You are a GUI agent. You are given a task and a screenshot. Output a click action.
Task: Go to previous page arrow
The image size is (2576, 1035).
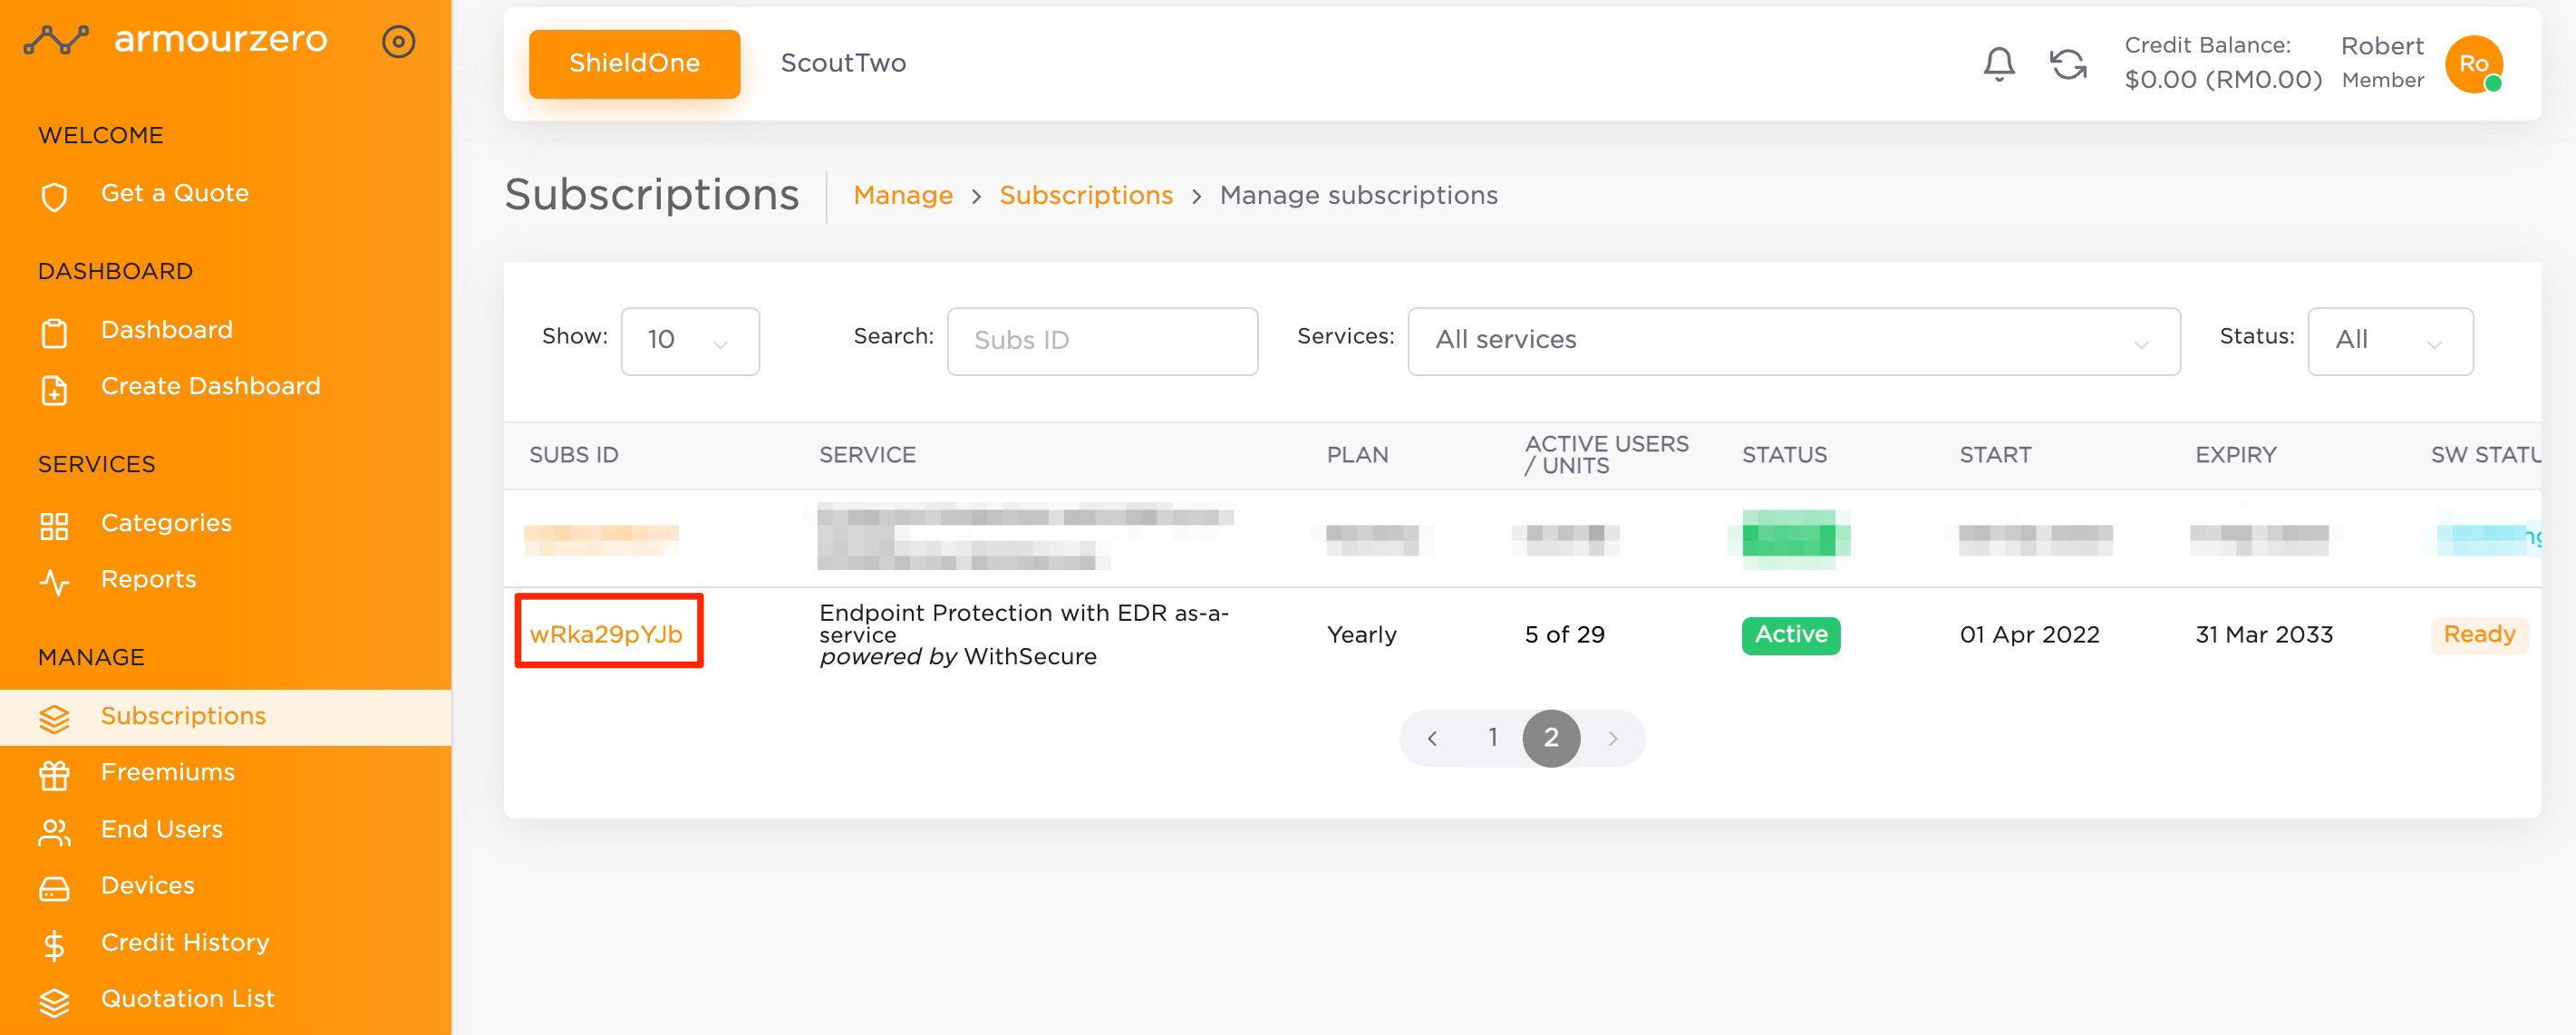coord(1432,738)
